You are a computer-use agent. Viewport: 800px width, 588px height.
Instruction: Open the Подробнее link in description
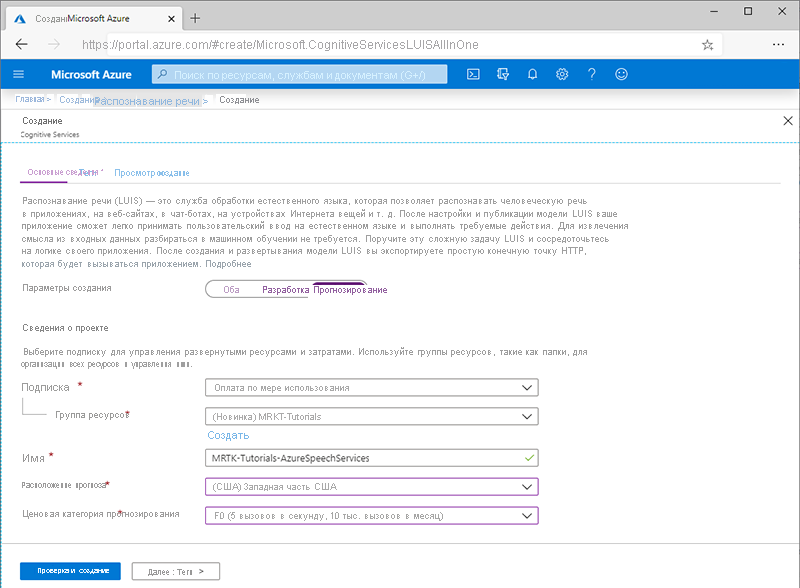[x=228, y=264]
